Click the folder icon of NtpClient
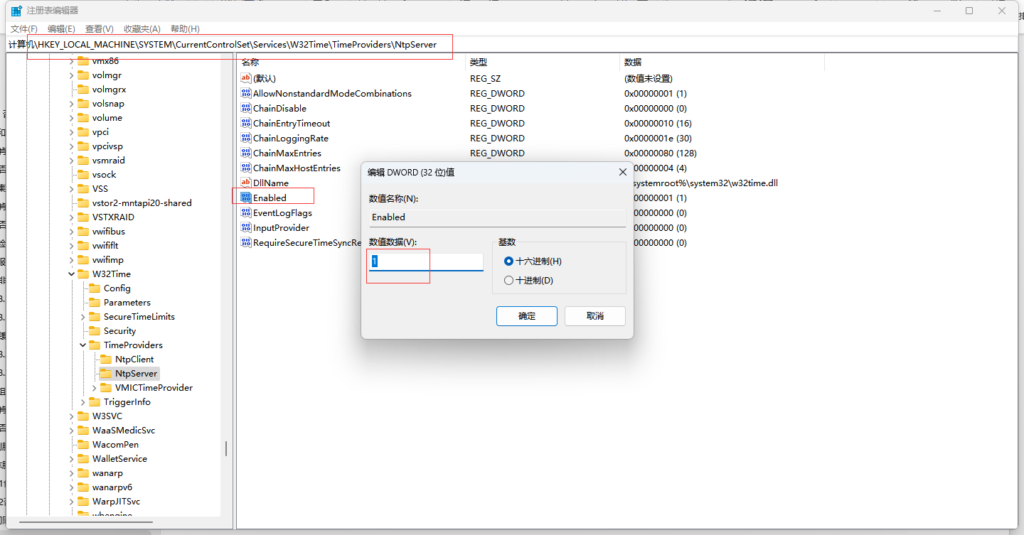The height and width of the screenshot is (535, 1024). click(x=106, y=359)
